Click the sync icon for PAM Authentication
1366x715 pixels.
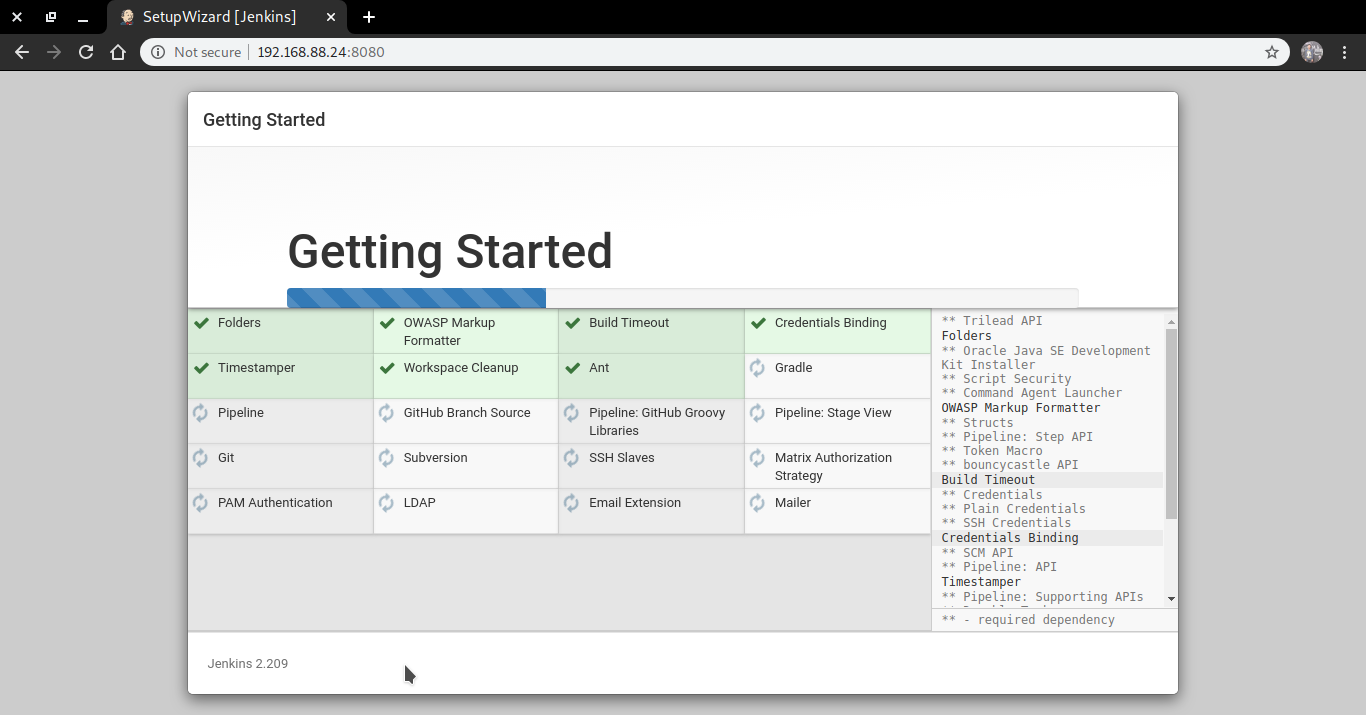(201, 503)
